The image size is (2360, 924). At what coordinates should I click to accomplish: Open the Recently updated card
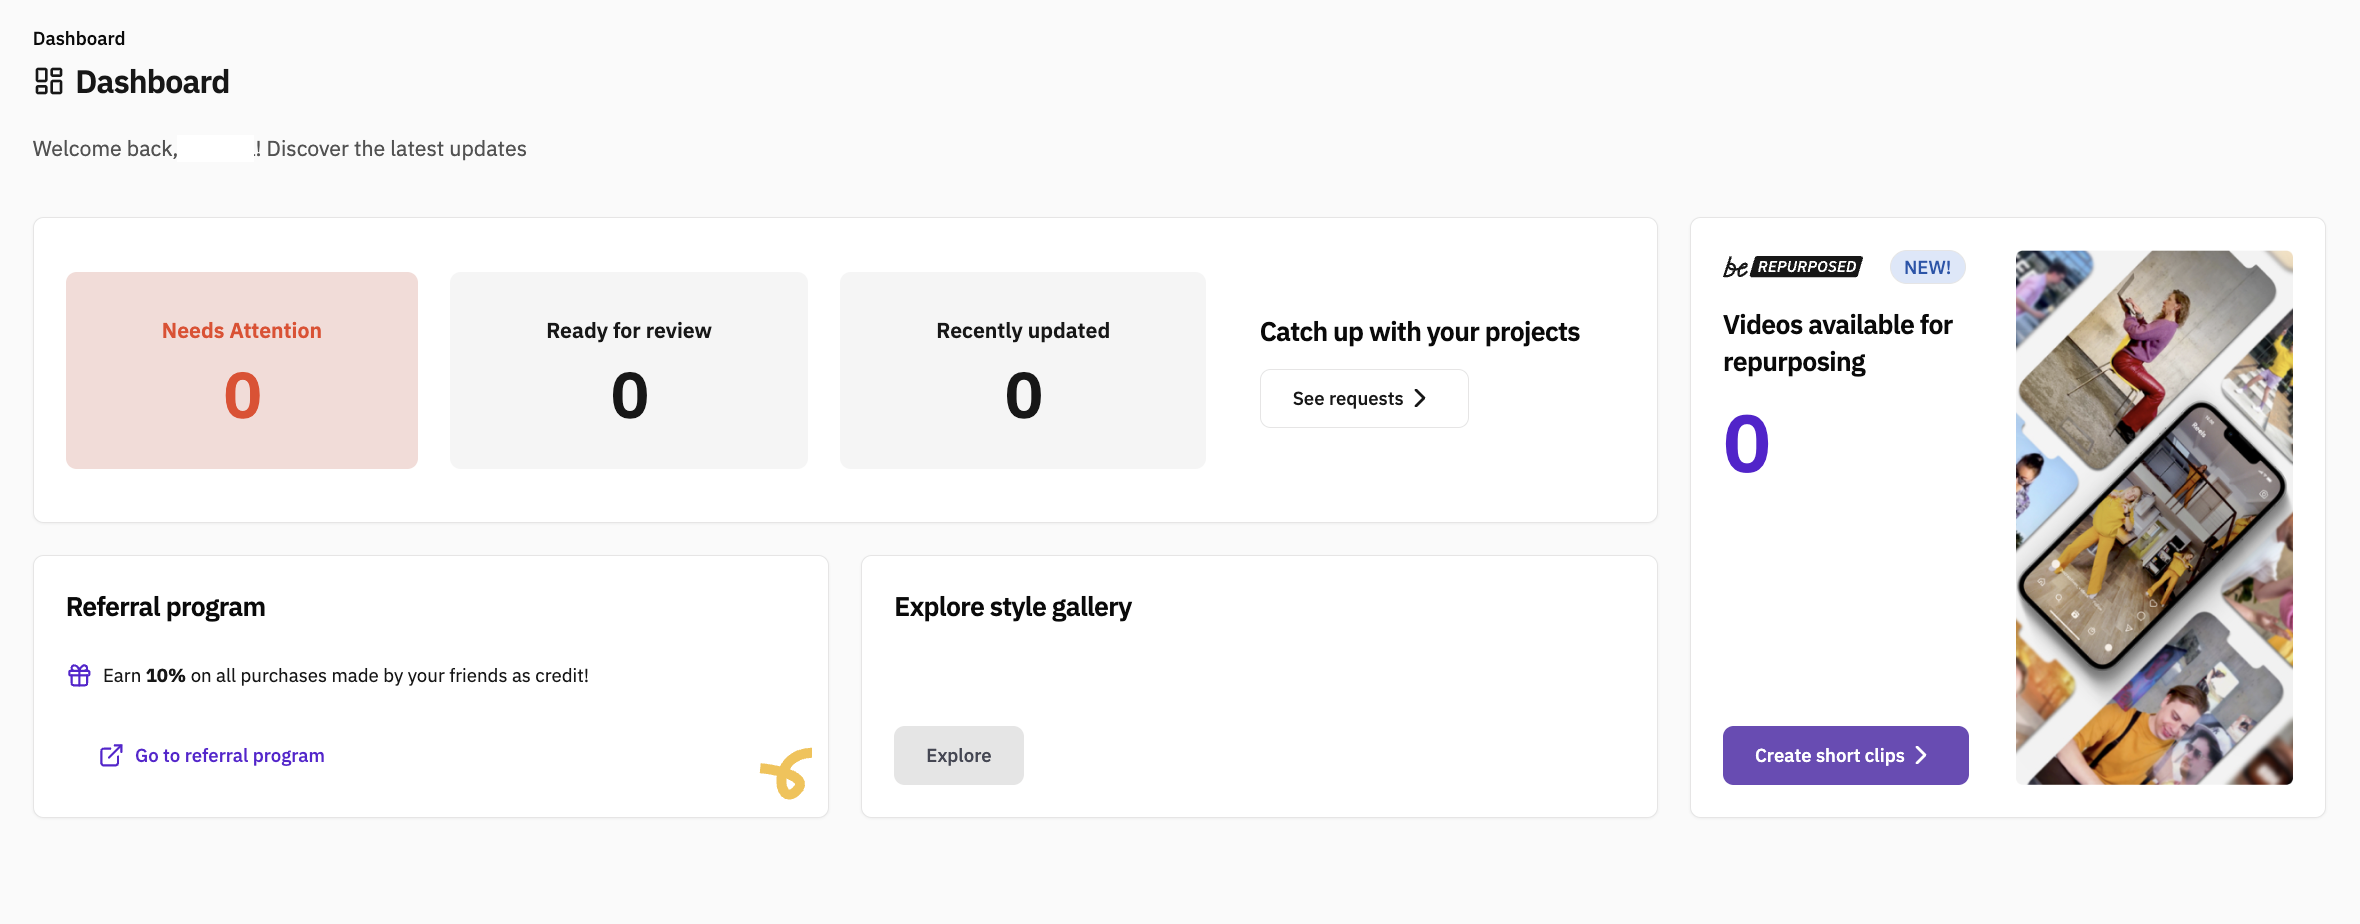[1023, 370]
